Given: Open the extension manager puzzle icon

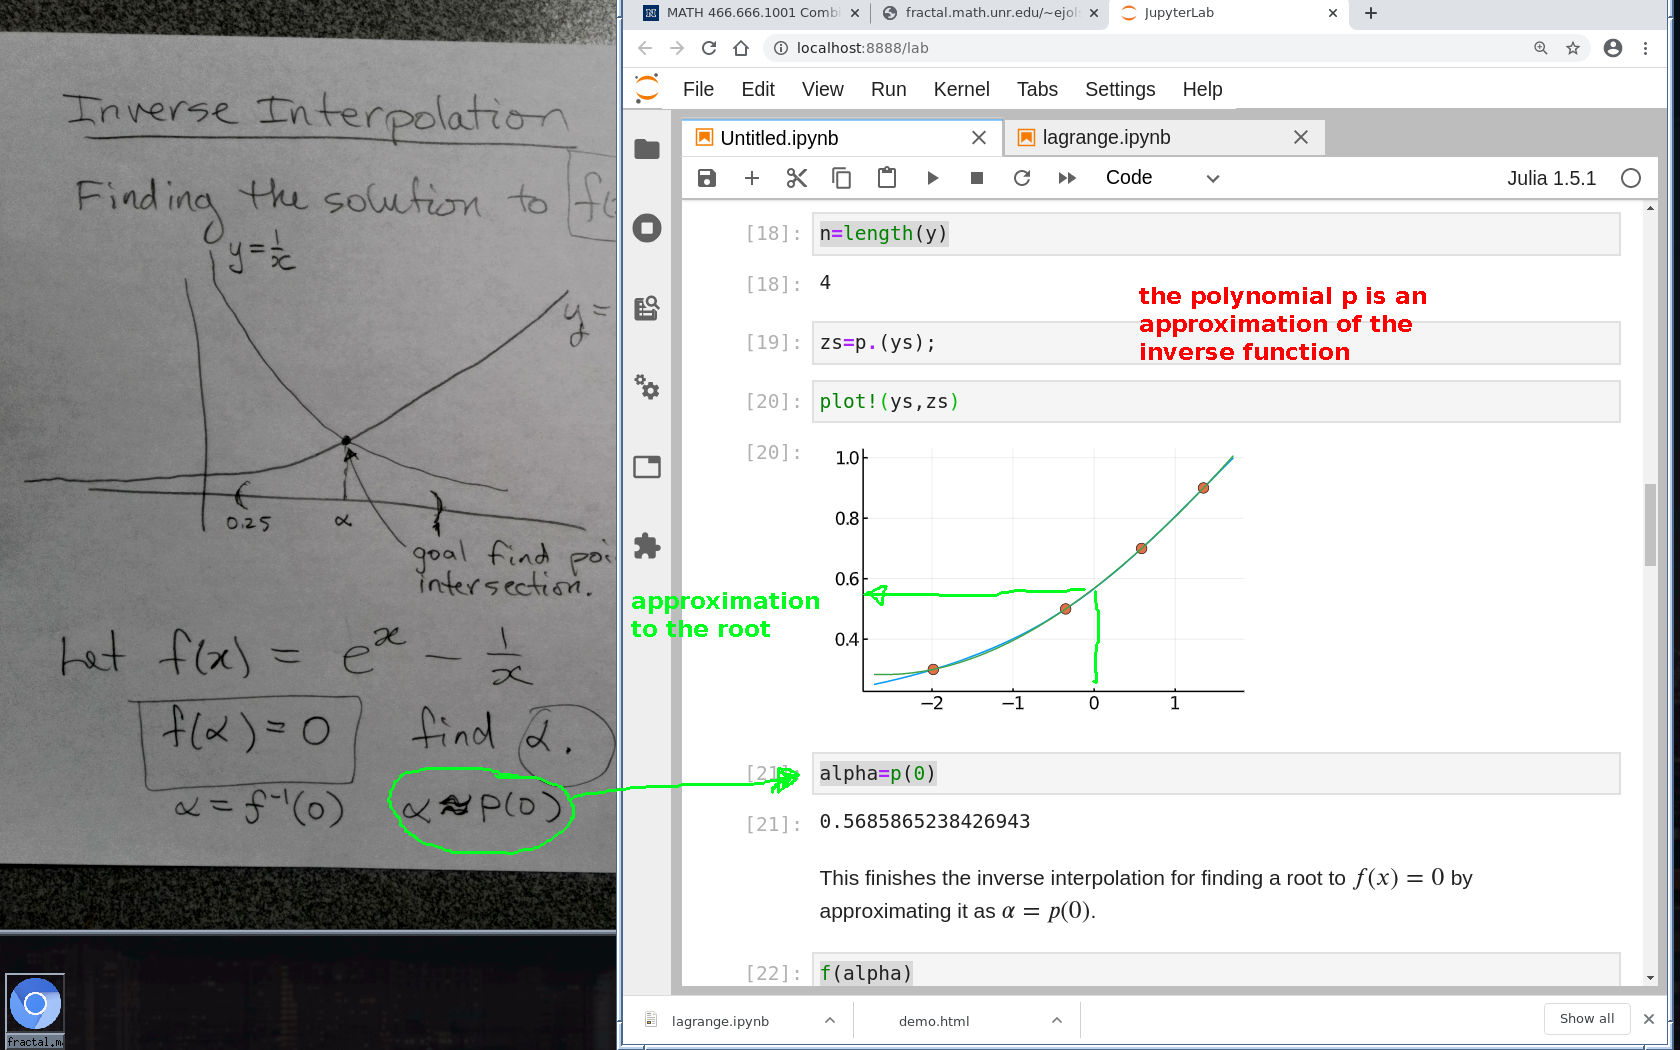Looking at the screenshot, I should point(647,546).
